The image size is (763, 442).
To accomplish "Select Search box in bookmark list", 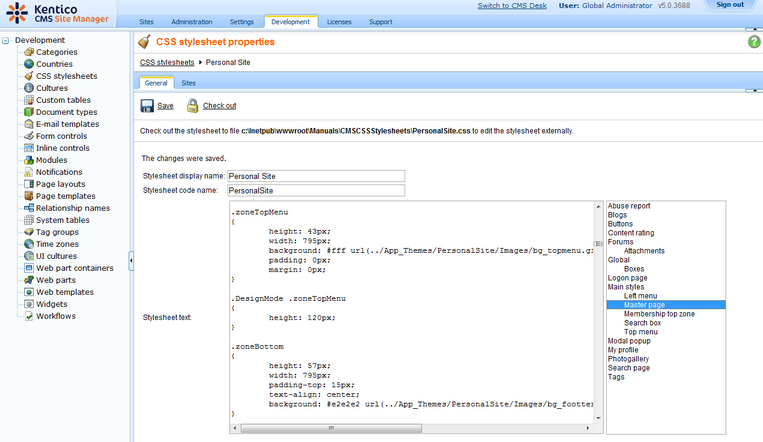I will point(642,323).
